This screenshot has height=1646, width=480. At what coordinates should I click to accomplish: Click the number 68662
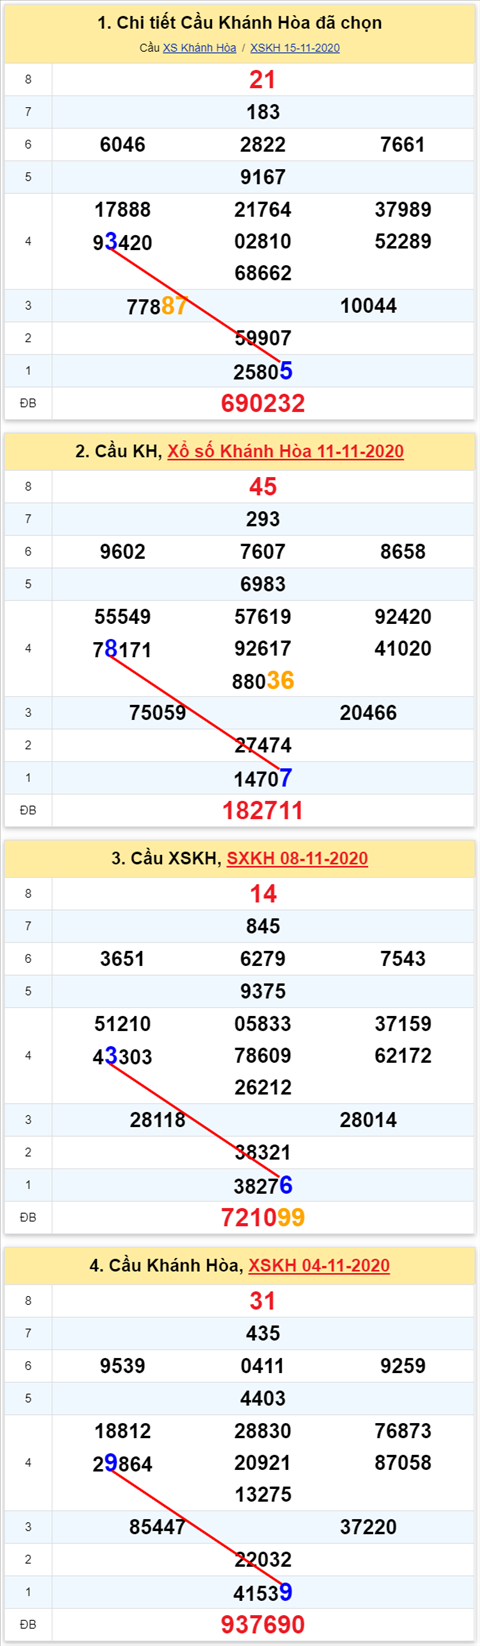[x=263, y=273]
